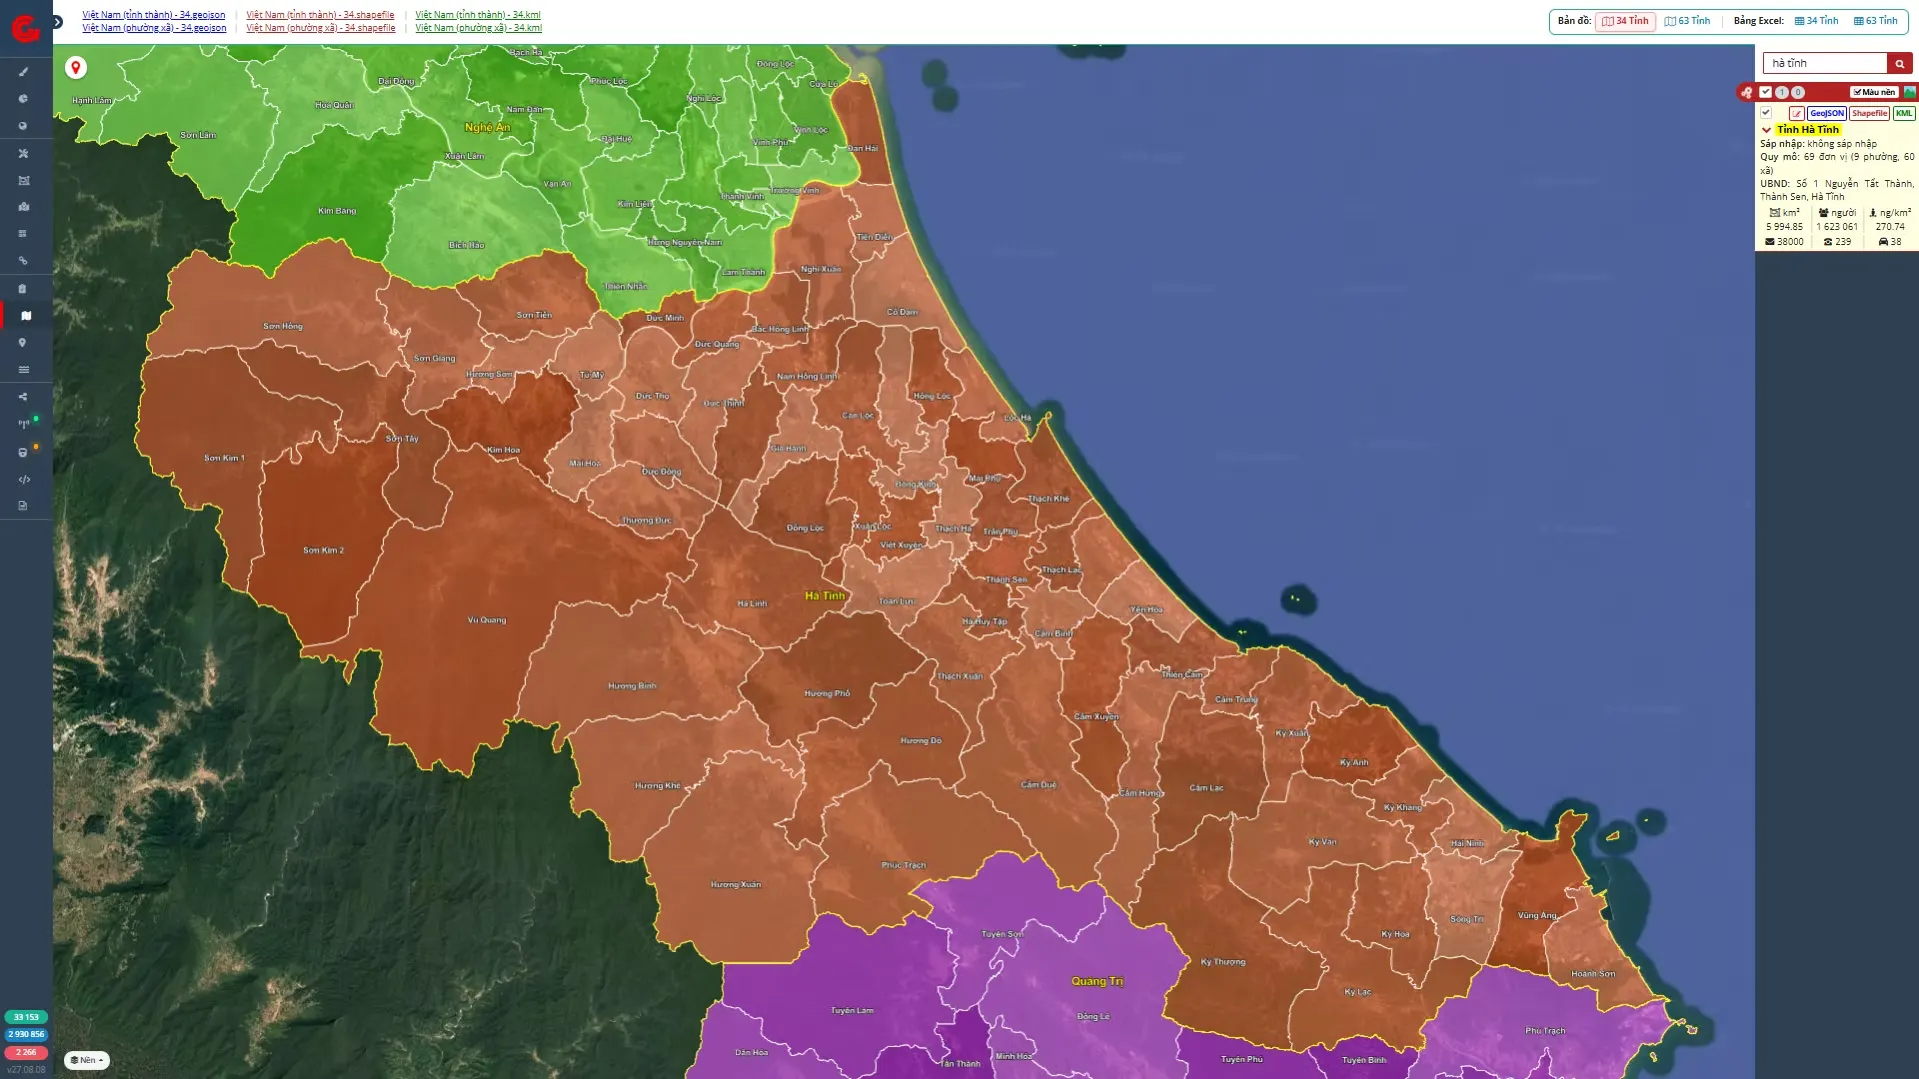This screenshot has height=1079, width=1919.
Task: Open the link chain sidebar icon
Action: click(23, 261)
